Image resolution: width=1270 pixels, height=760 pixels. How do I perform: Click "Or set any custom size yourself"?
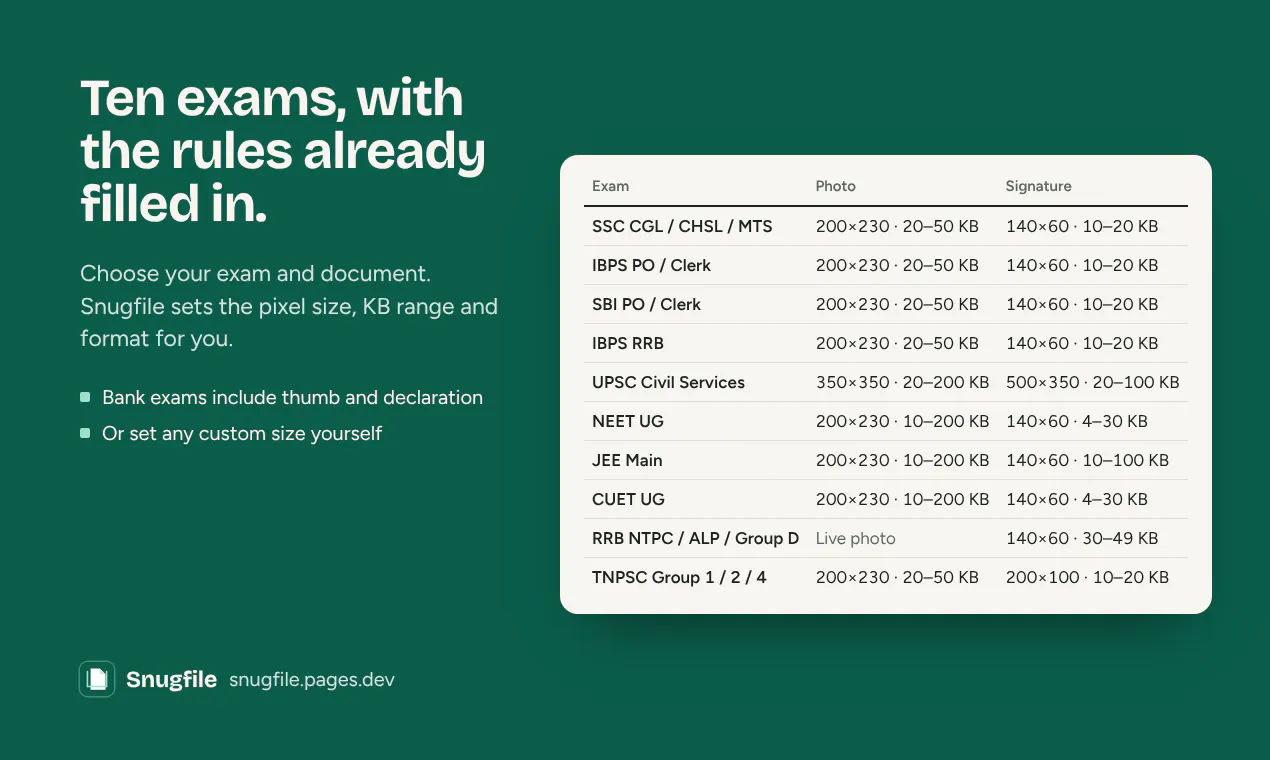[x=242, y=433]
